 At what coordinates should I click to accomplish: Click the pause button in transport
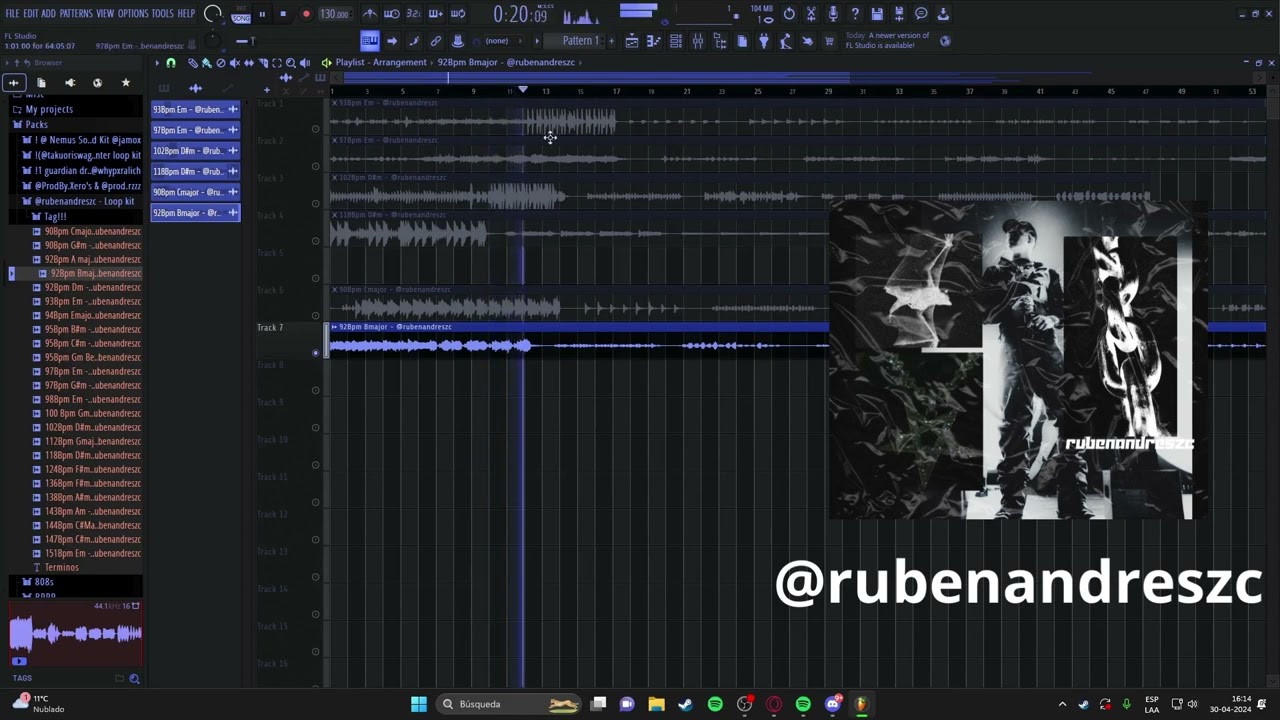[x=262, y=14]
